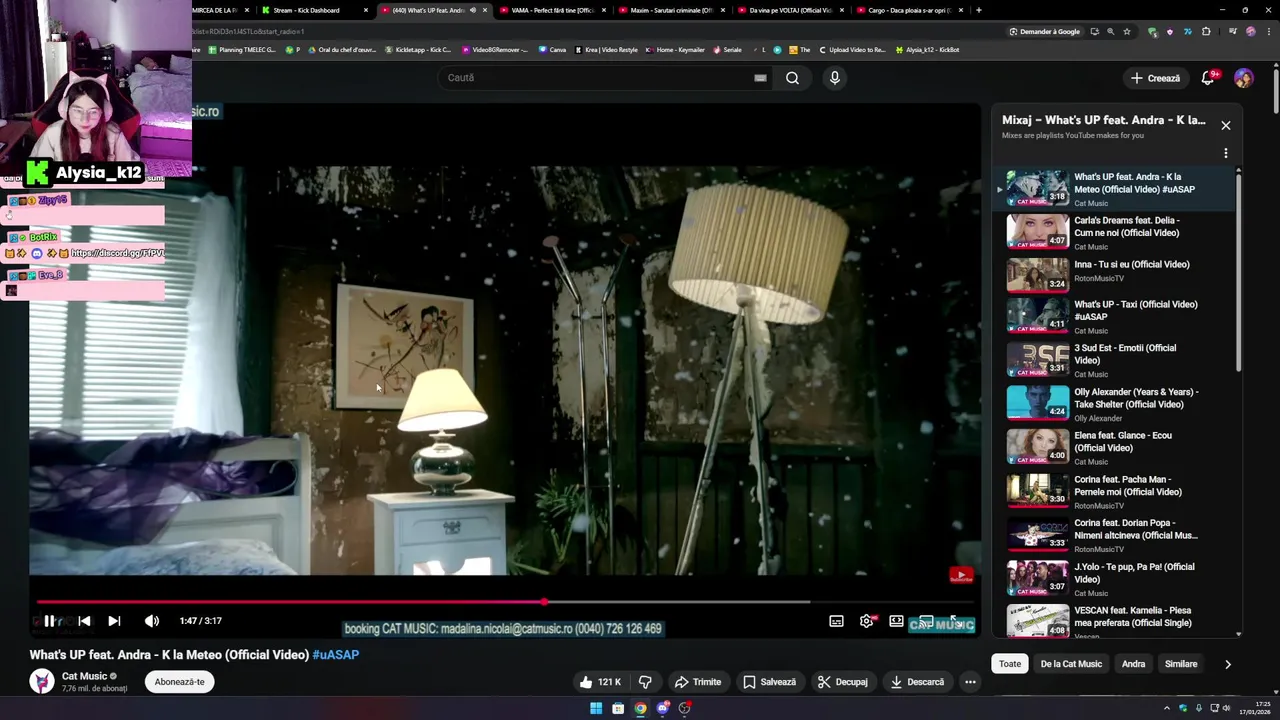Select the Similare filter chip
Viewport: 1280px width, 720px height.
point(1181,664)
